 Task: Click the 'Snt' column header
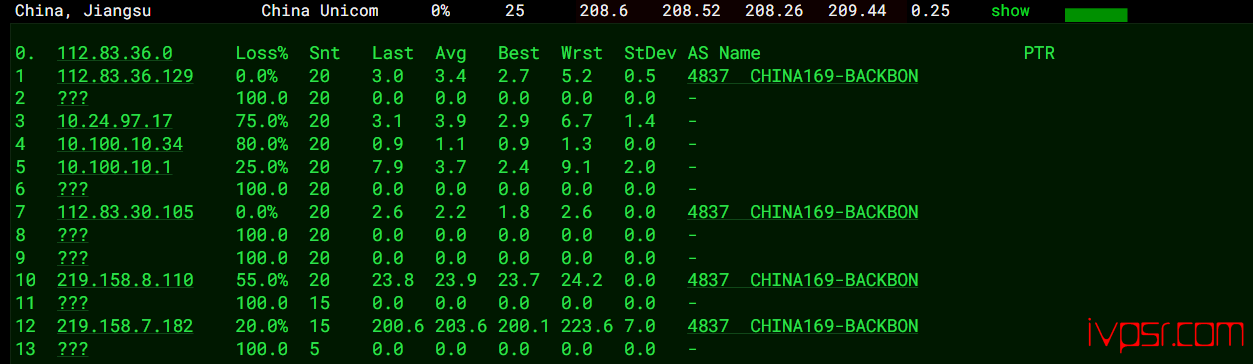click(324, 54)
